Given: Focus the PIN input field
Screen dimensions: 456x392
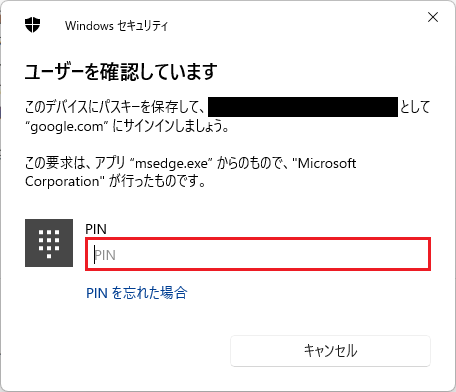Looking at the screenshot, I should point(258,254).
